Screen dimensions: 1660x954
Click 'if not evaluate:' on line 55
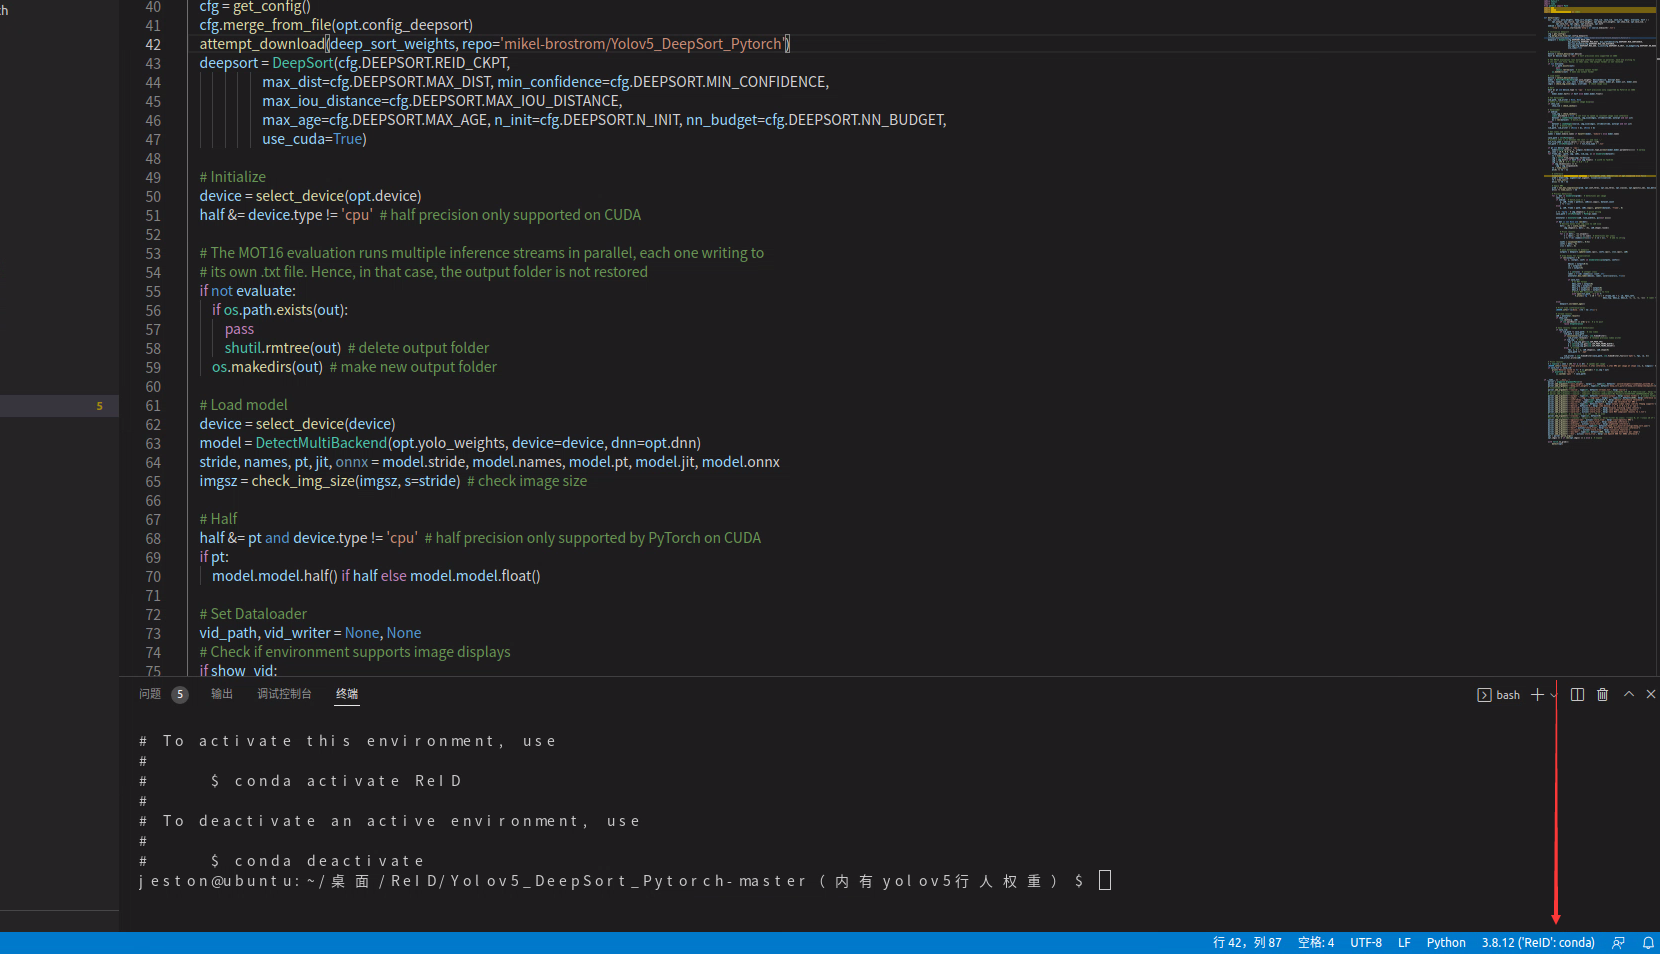pos(247,291)
